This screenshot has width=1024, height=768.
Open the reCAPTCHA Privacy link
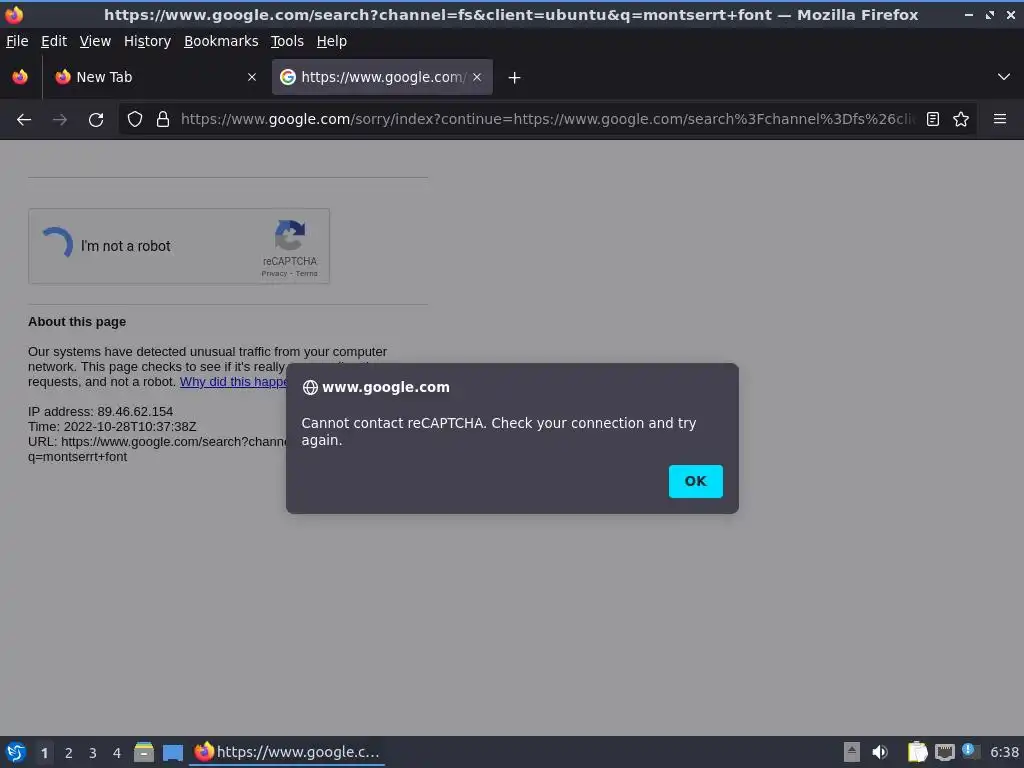(274, 274)
